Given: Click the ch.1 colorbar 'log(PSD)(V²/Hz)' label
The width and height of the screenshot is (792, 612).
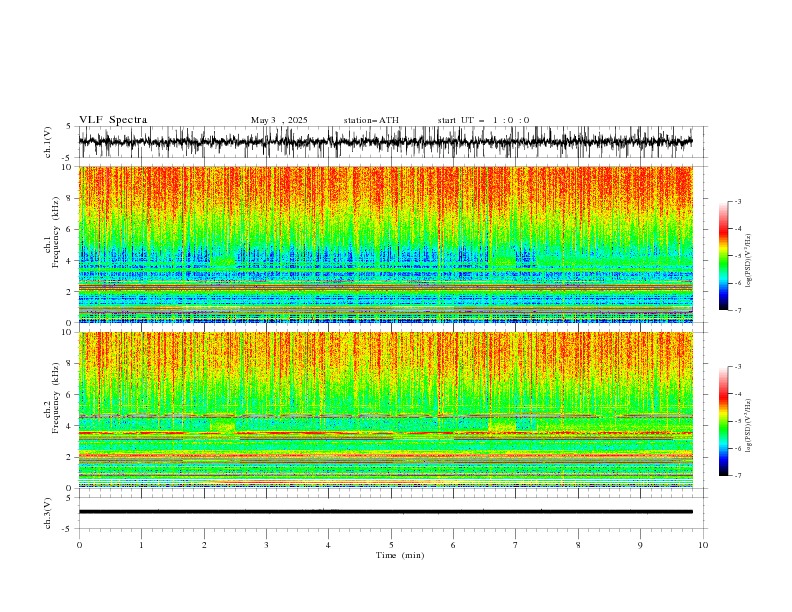Looking at the screenshot, I should (x=748, y=261).
